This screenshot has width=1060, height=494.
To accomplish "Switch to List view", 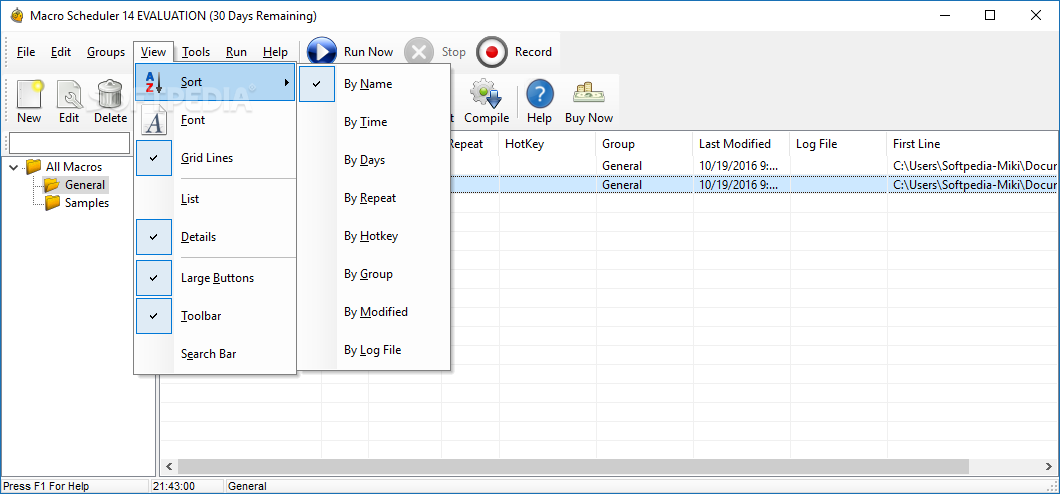I will pyautogui.click(x=215, y=199).
